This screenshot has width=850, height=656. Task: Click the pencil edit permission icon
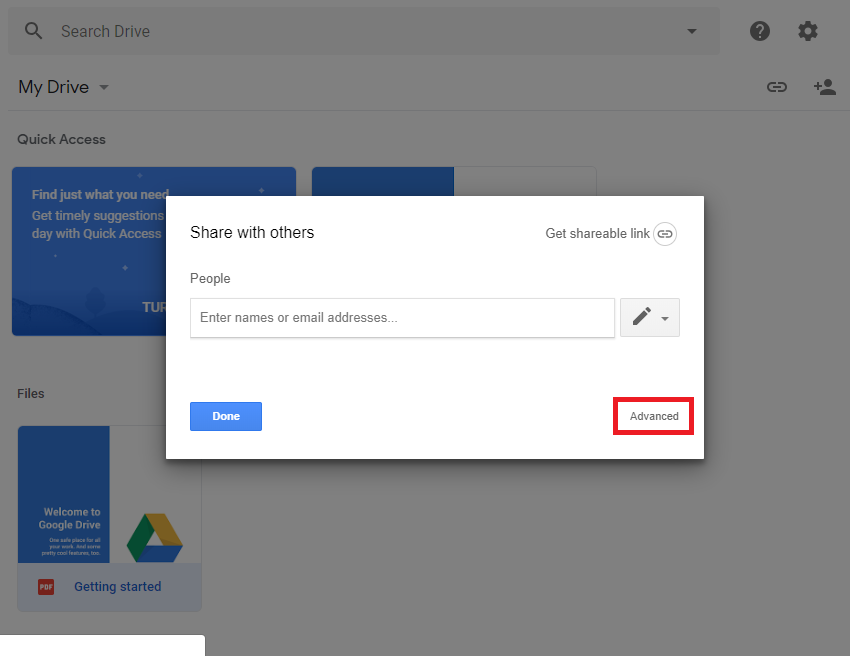point(641,317)
